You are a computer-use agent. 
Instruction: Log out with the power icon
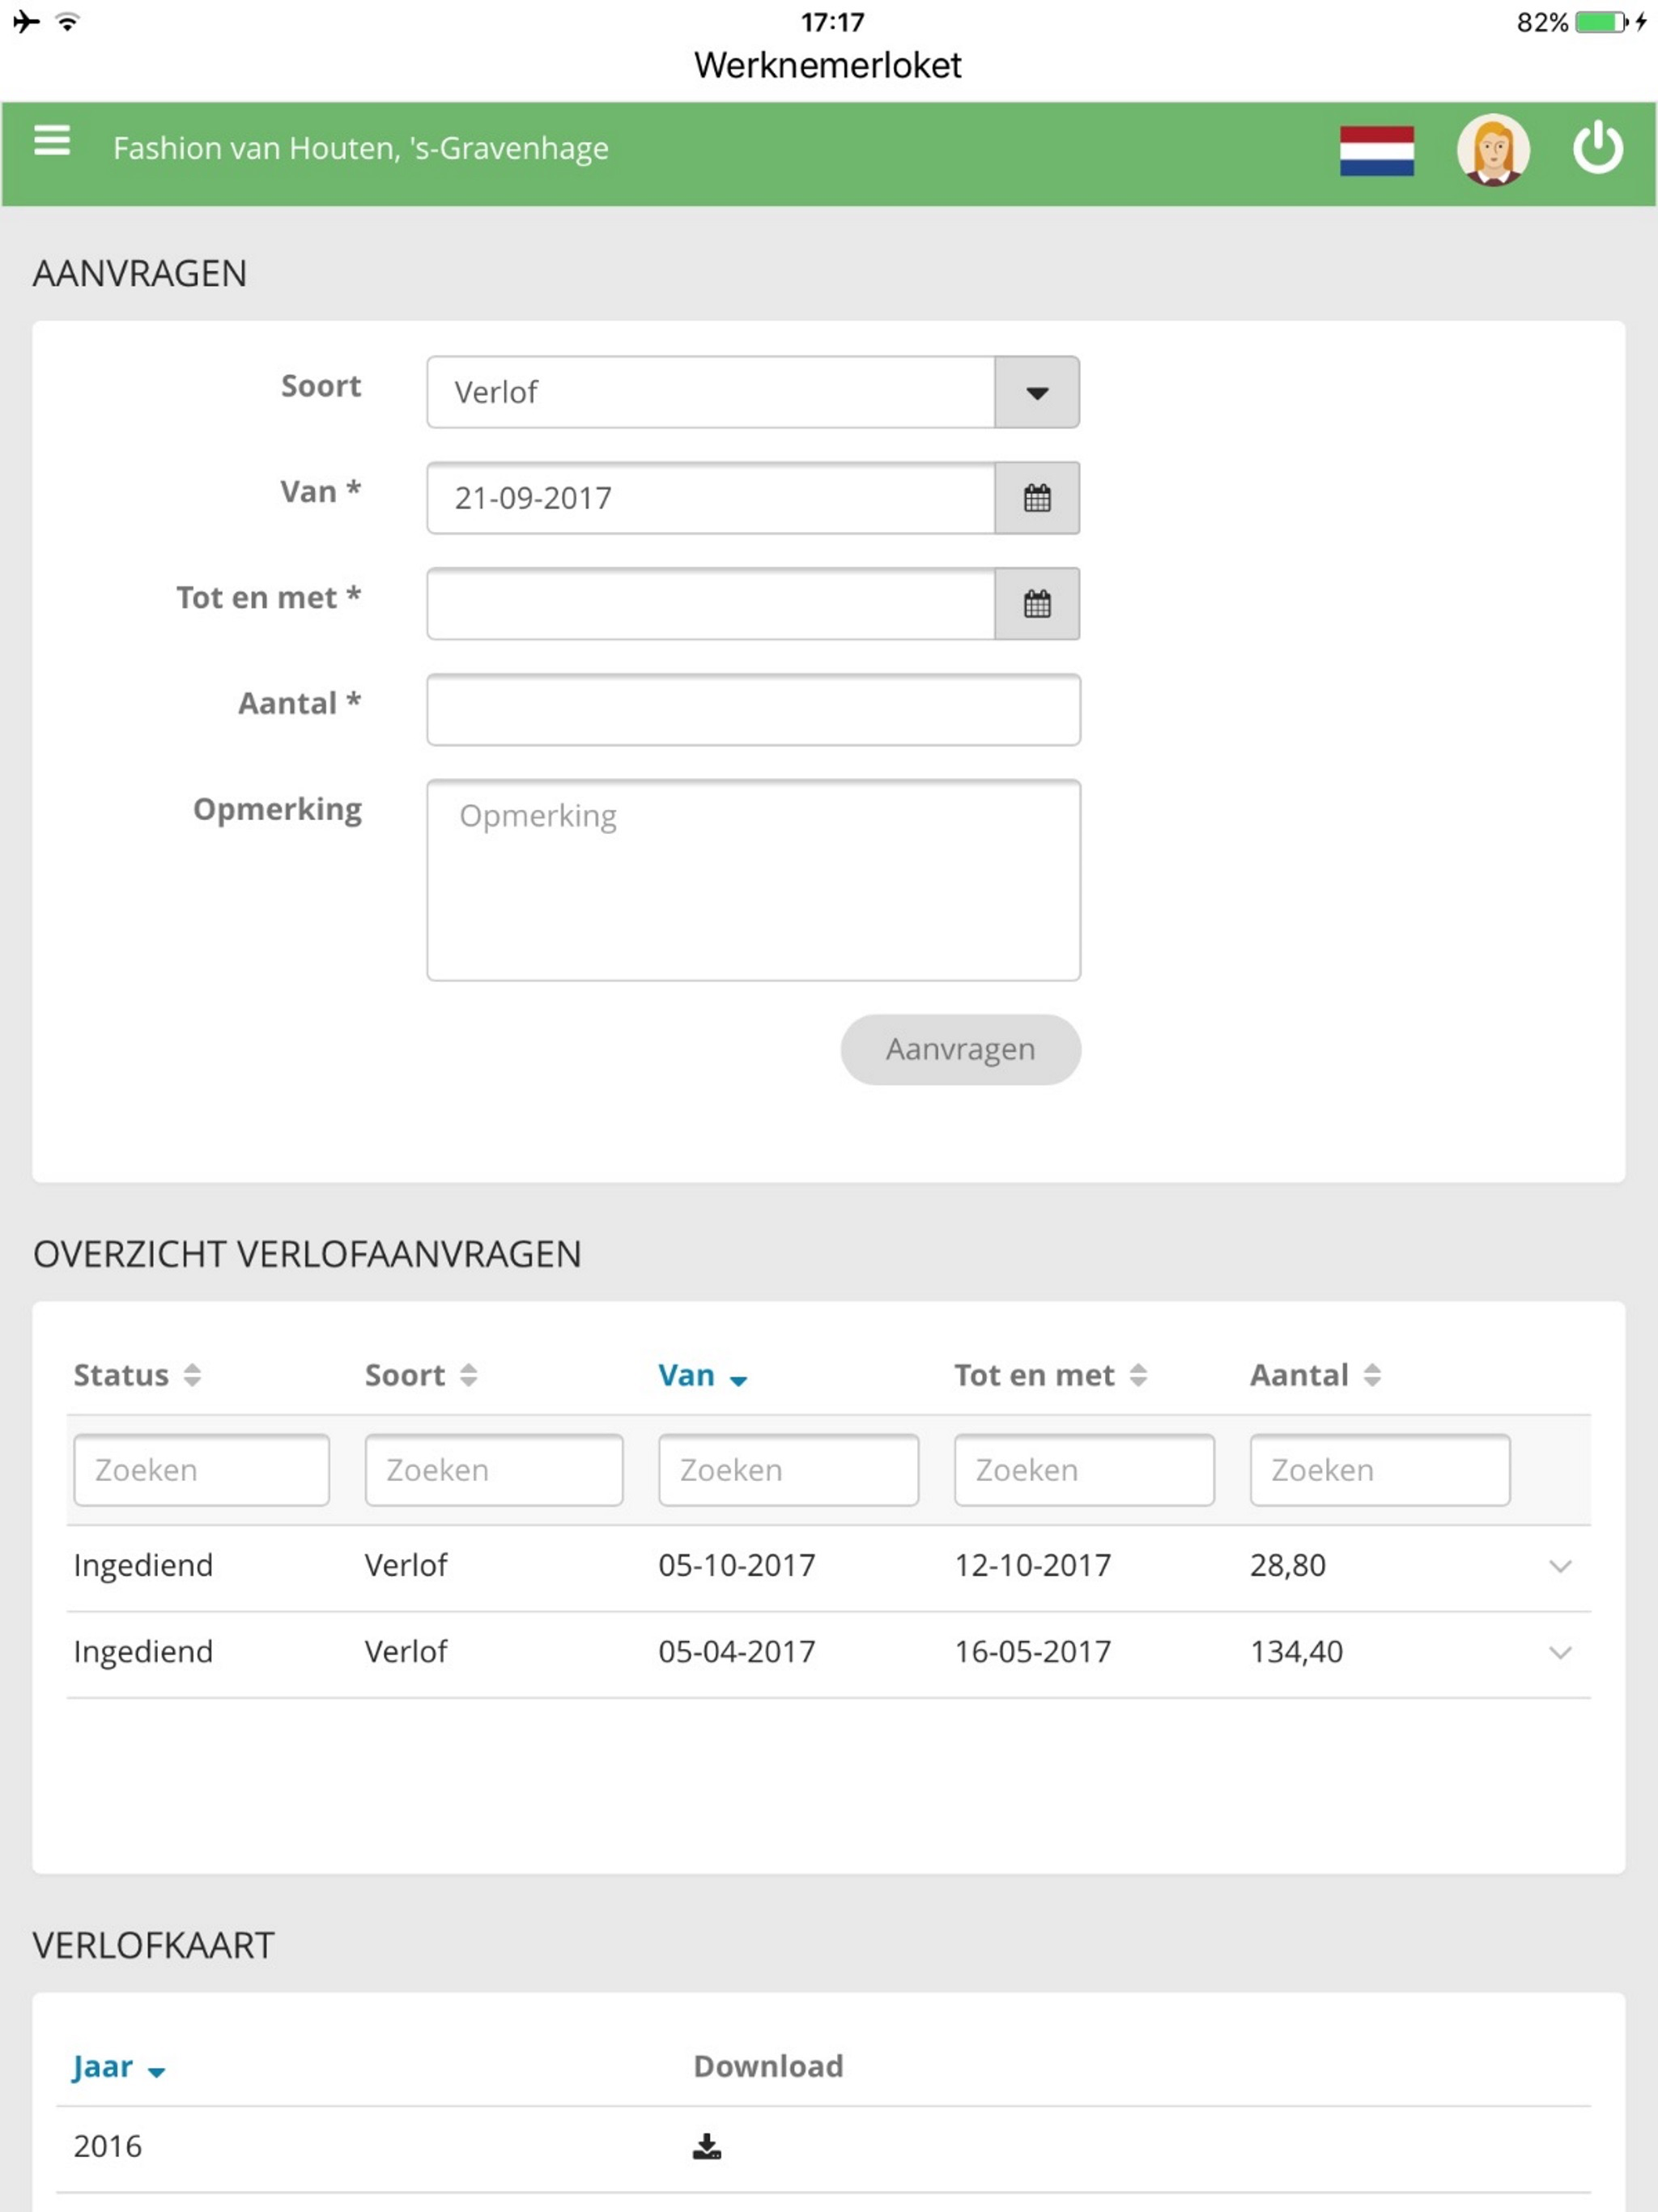pos(1597,148)
